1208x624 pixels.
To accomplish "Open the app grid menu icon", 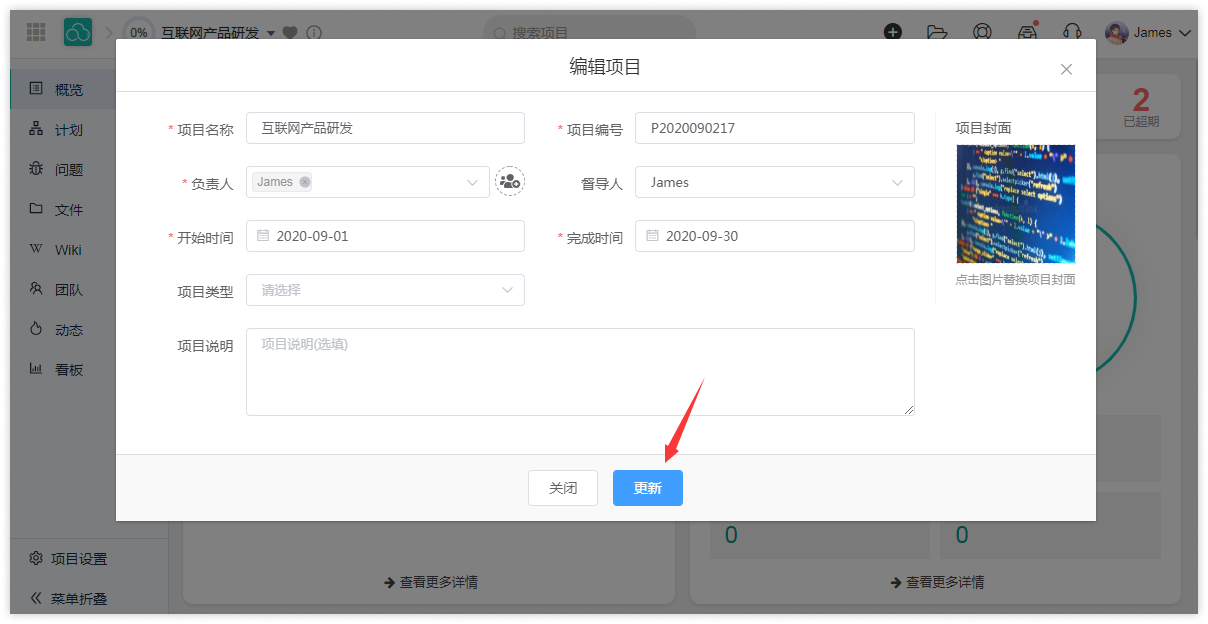I will pyautogui.click(x=36, y=32).
